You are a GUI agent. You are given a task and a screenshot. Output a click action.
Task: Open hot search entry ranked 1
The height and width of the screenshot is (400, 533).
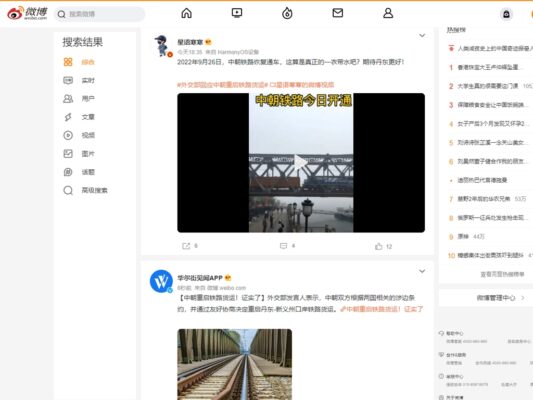[x=489, y=67]
